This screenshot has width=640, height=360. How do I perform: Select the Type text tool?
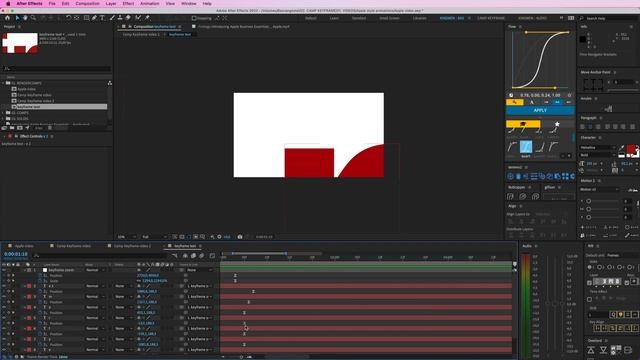point(102,18)
